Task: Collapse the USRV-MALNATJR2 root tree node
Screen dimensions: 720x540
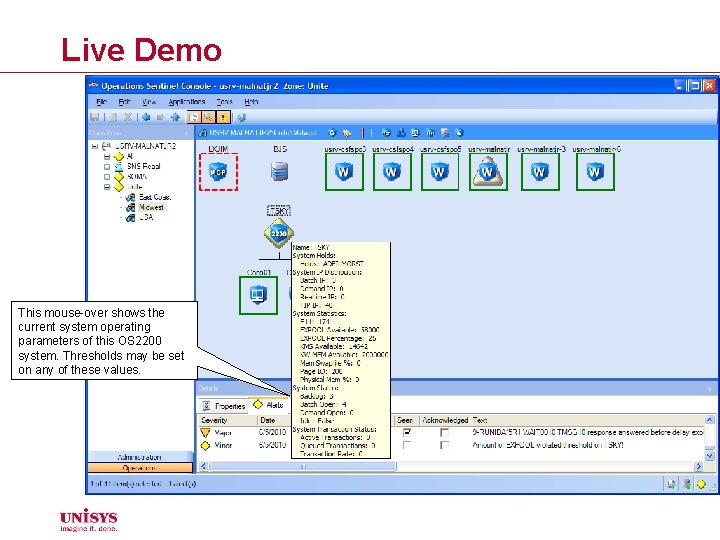Action: click(95, 146)
